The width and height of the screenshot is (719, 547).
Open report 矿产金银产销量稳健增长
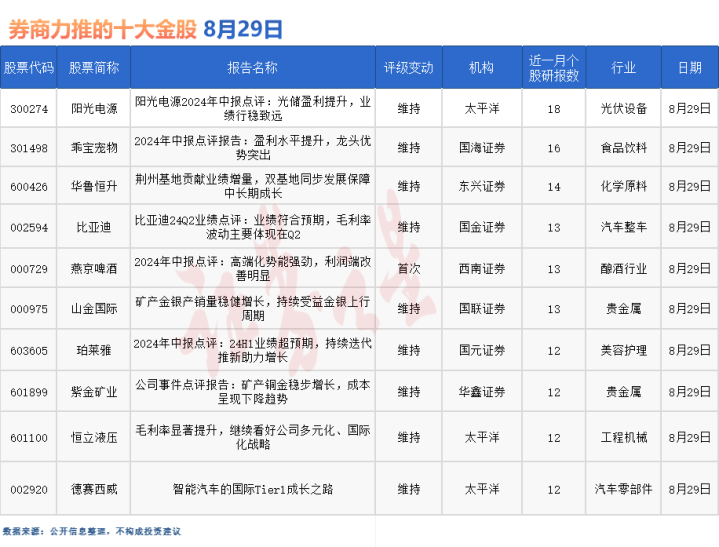[253, 309]
